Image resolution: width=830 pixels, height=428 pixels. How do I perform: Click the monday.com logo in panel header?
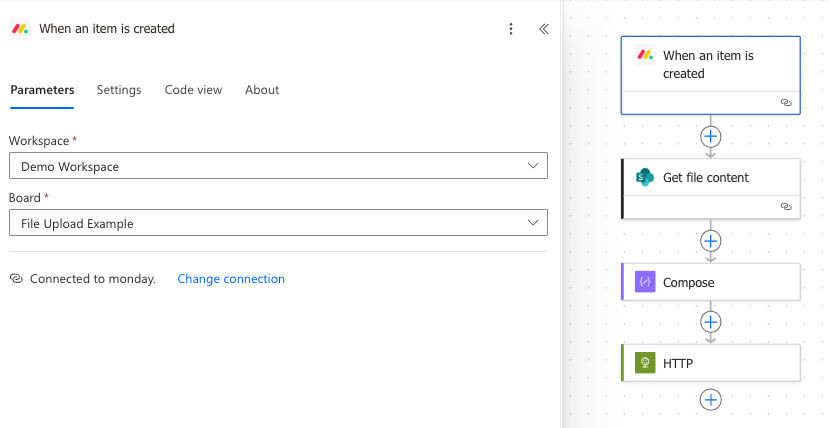coord(20,29)
